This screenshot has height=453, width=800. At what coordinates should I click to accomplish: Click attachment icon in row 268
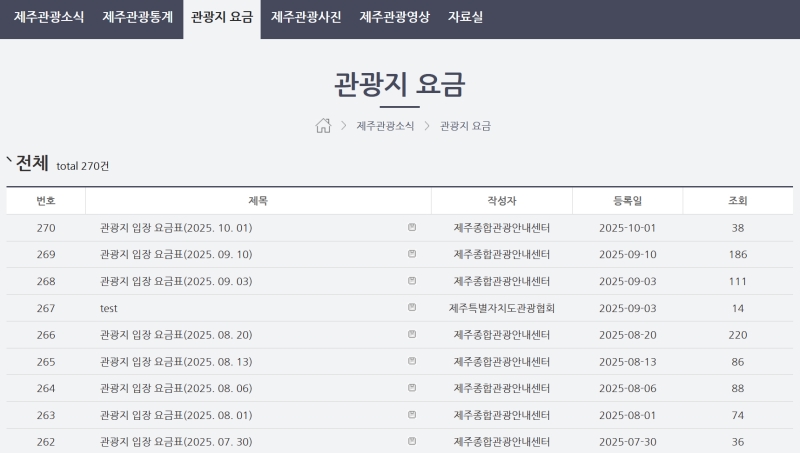coord(412,281)
